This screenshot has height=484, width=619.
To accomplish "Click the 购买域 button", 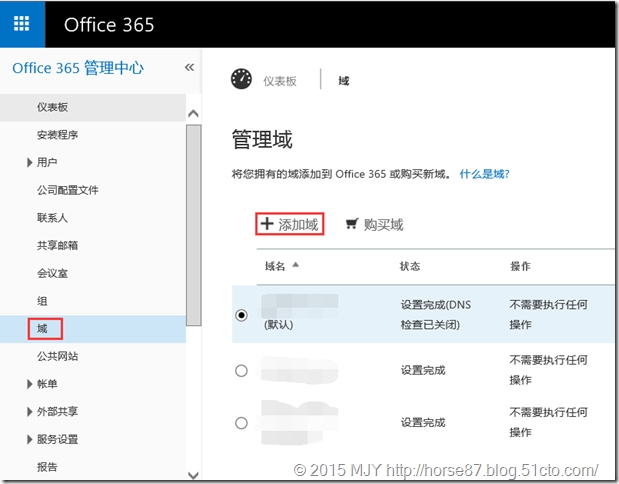I will click(x=374, y=225).
